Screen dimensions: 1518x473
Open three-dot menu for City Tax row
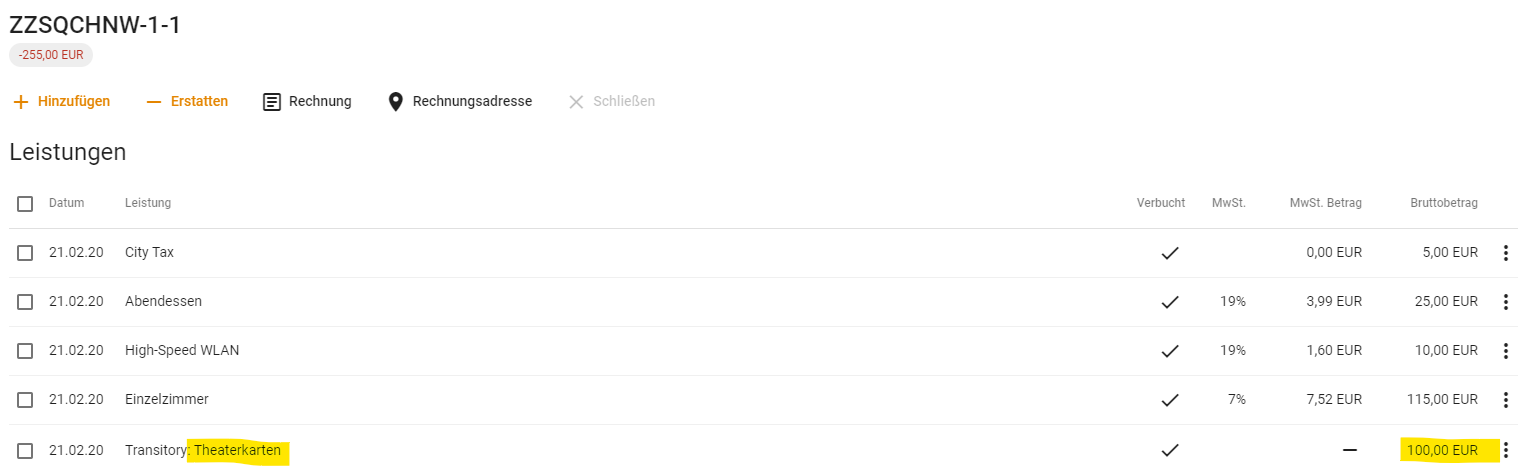click(1505, 253)
